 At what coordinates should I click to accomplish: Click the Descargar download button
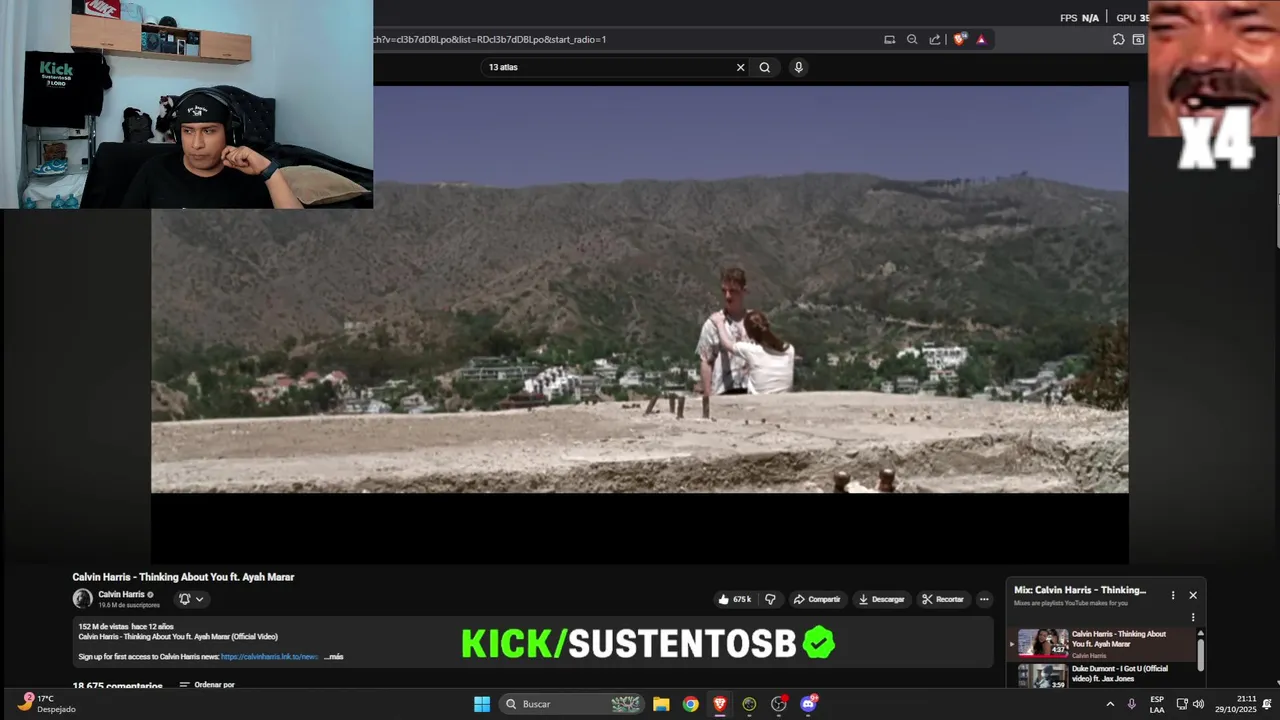[881, 599]
